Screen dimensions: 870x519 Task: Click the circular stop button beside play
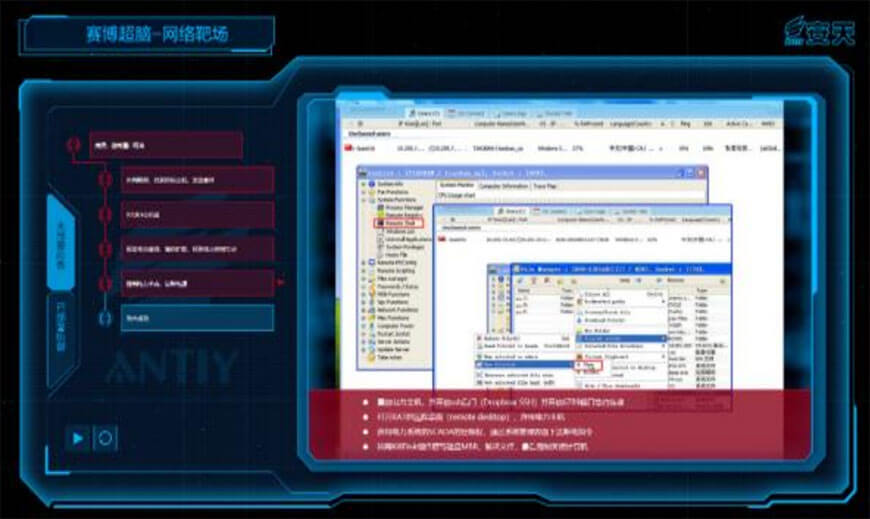105,437
